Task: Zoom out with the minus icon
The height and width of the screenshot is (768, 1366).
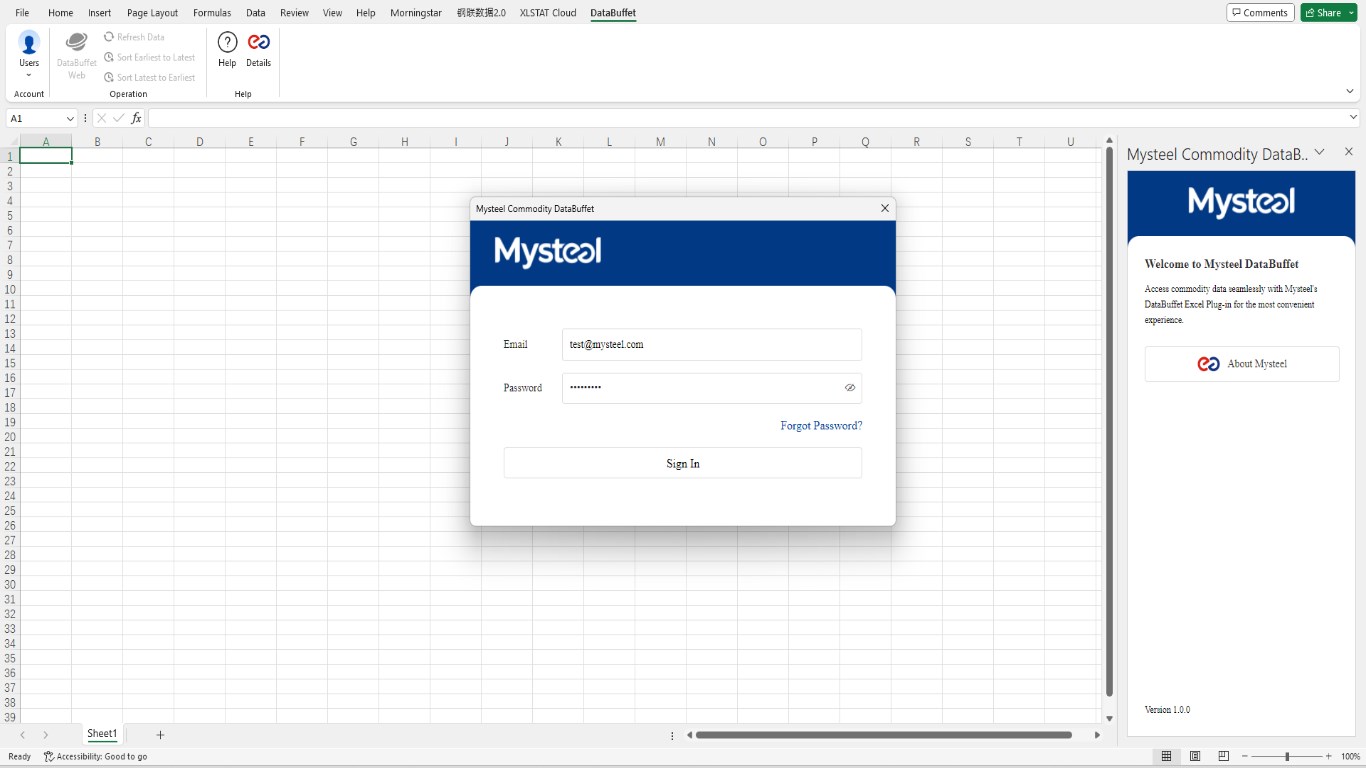Action: (x=1244, y=757)
